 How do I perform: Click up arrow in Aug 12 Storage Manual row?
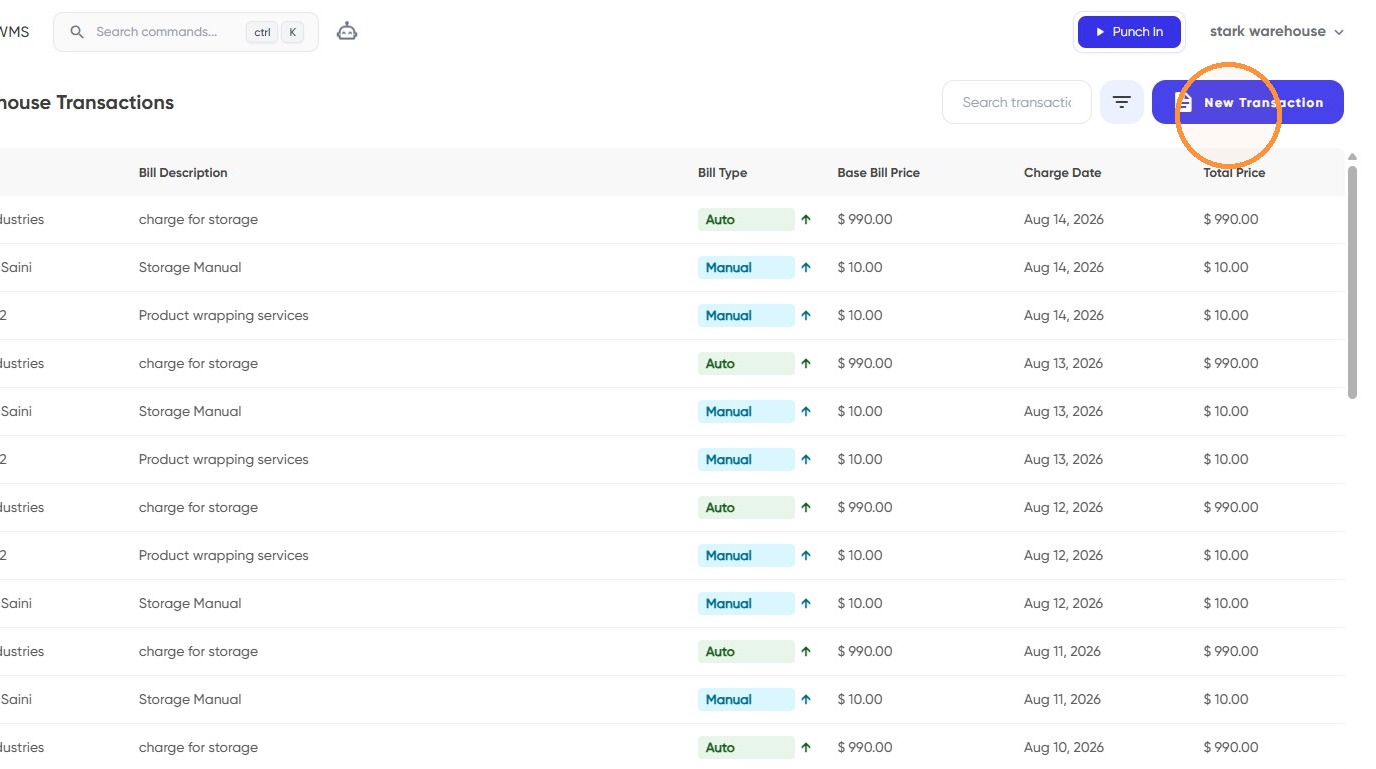[x=806, y=603]
